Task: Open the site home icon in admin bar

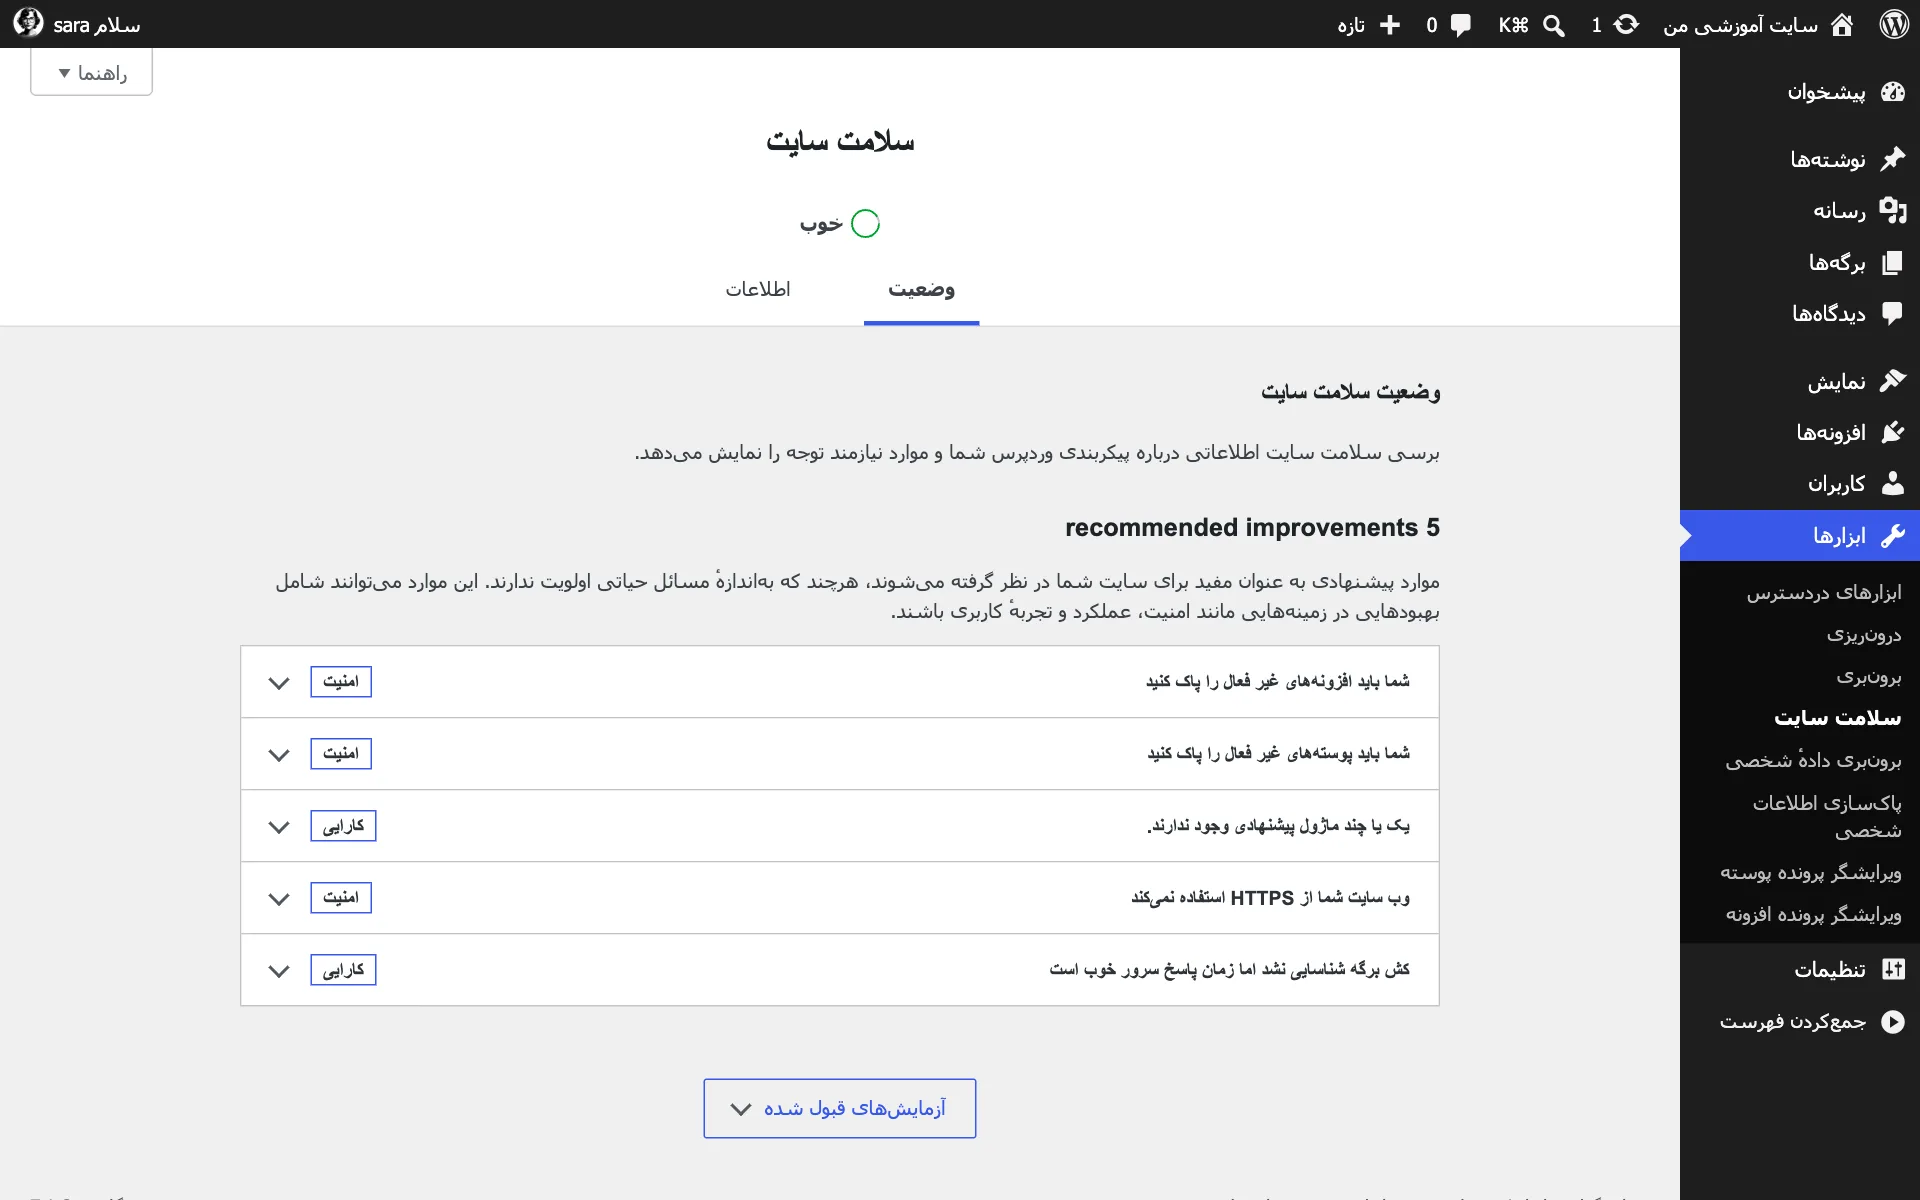Action: [x=1842, y=24]
